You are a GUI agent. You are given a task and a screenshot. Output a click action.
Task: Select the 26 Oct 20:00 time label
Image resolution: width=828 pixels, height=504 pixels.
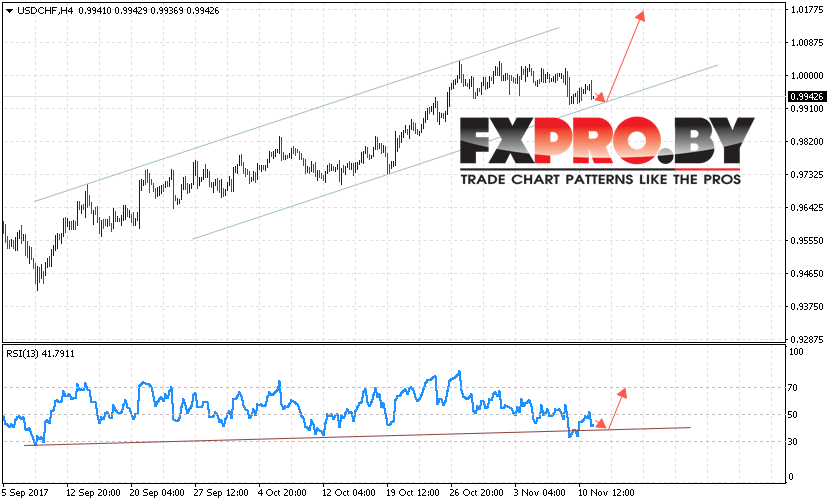click(476, 493)
